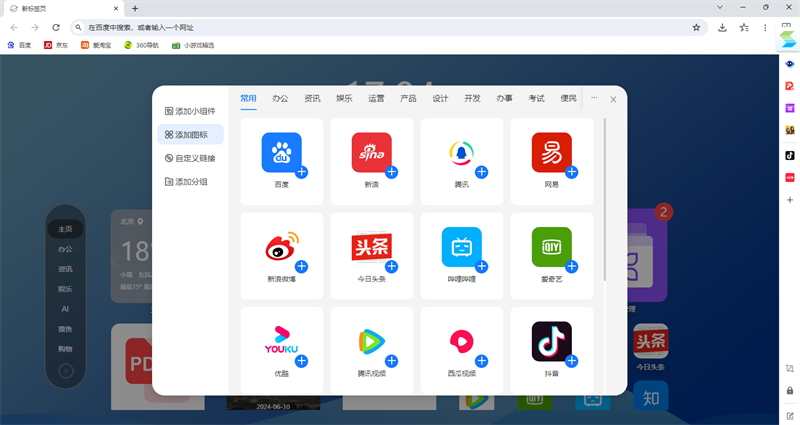Open downloads from the browser toolbar

(x=722, y=28)
